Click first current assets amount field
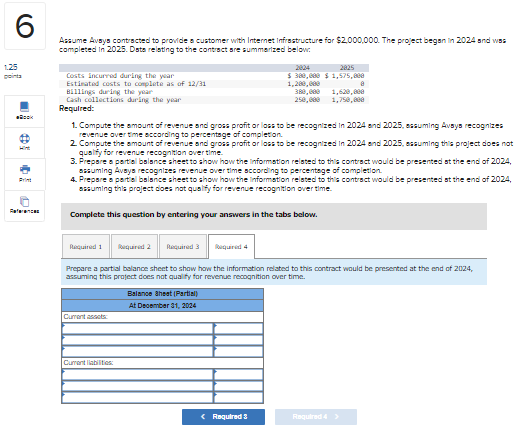Image resolution: width=527 pixels, height=433 pixels. coord(238,328)
